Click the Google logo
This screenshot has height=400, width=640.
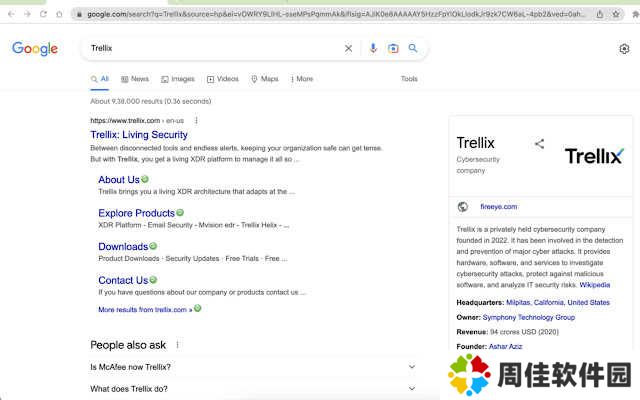pos(35,48)
